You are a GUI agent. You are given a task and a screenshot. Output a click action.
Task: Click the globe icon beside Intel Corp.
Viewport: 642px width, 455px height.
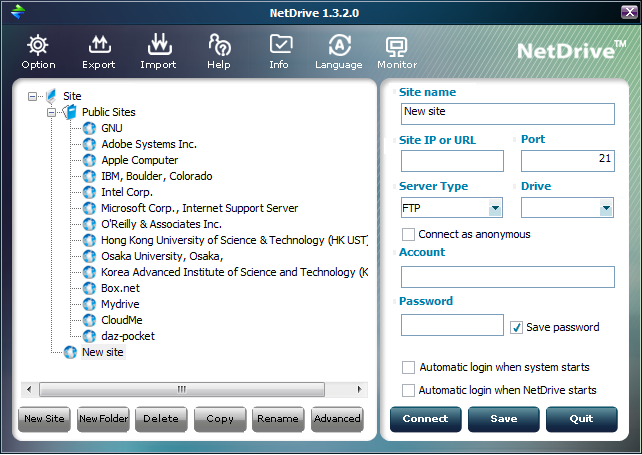pyautogui.click(x=89, y=192)
